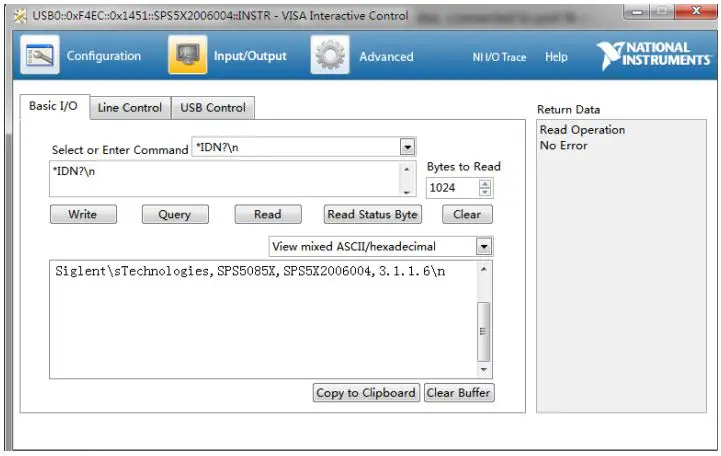The width and height of the screenshot is (721, 456).
Task: Open the Help menu
Action: tap(556, 57)
